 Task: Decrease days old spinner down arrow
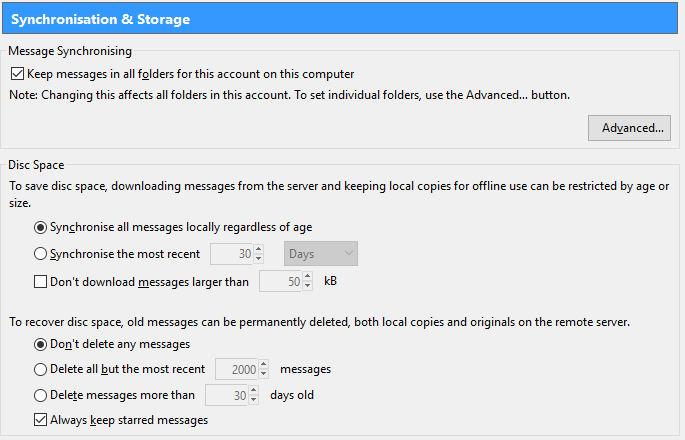(254, 400)
